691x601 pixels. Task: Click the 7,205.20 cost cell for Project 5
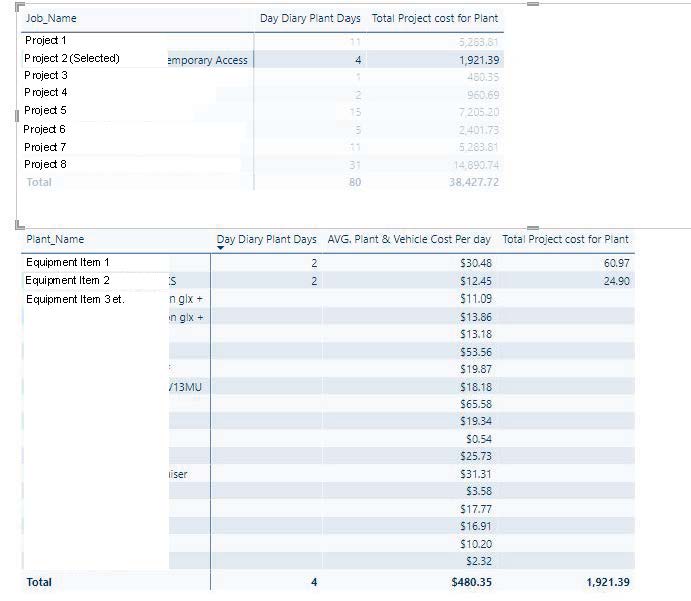(x=479, y=112)
